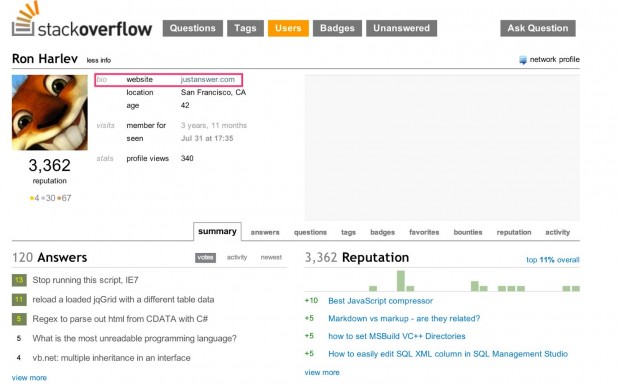Open the Tags navigation item
Viewport: 620px width, 385px height.
245,28
